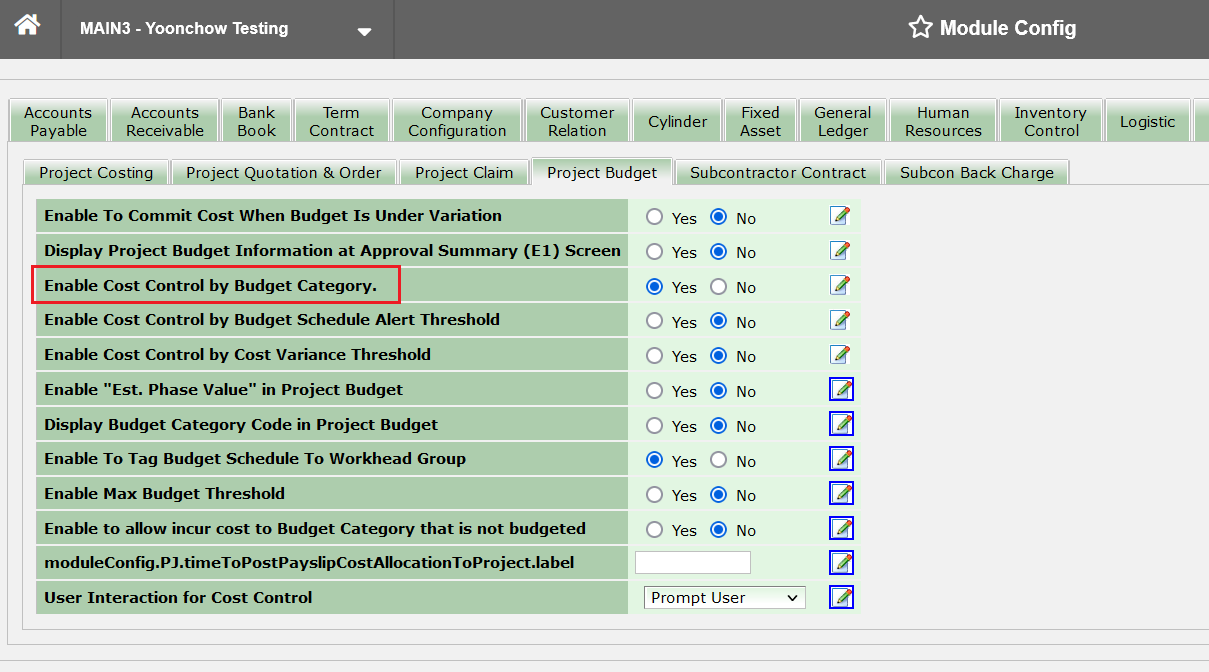This screenshot has height=672, width=1209.
Task: Click the star icon beside Module Config
Action: (x=919, y=28)
